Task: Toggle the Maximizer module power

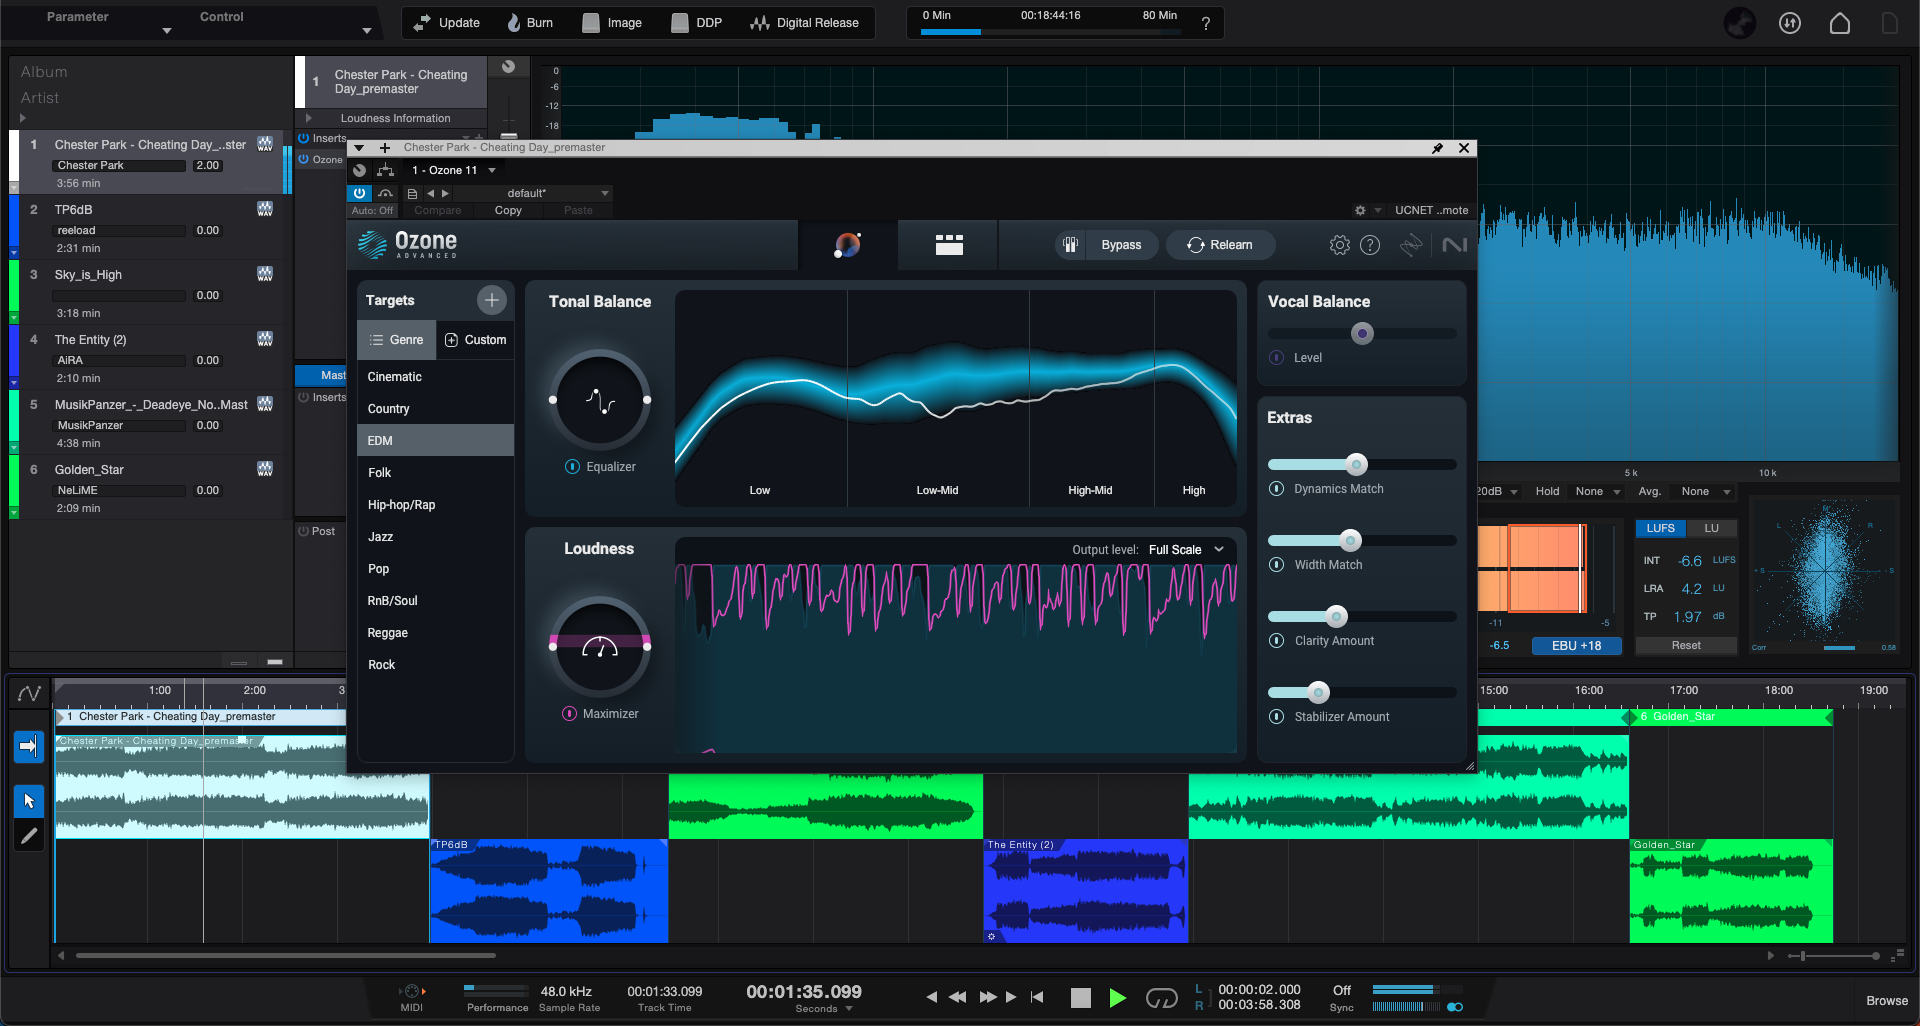Action: click(x=569, y=714)
